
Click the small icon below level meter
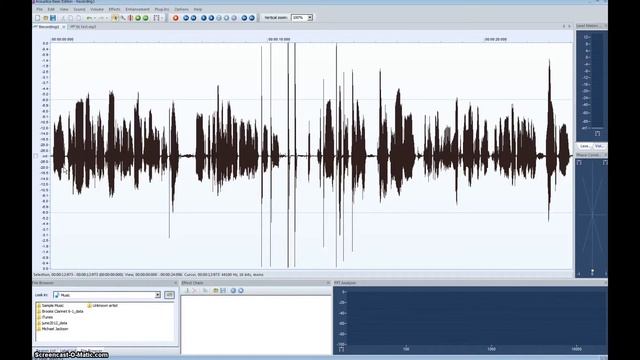pos(598,133)
